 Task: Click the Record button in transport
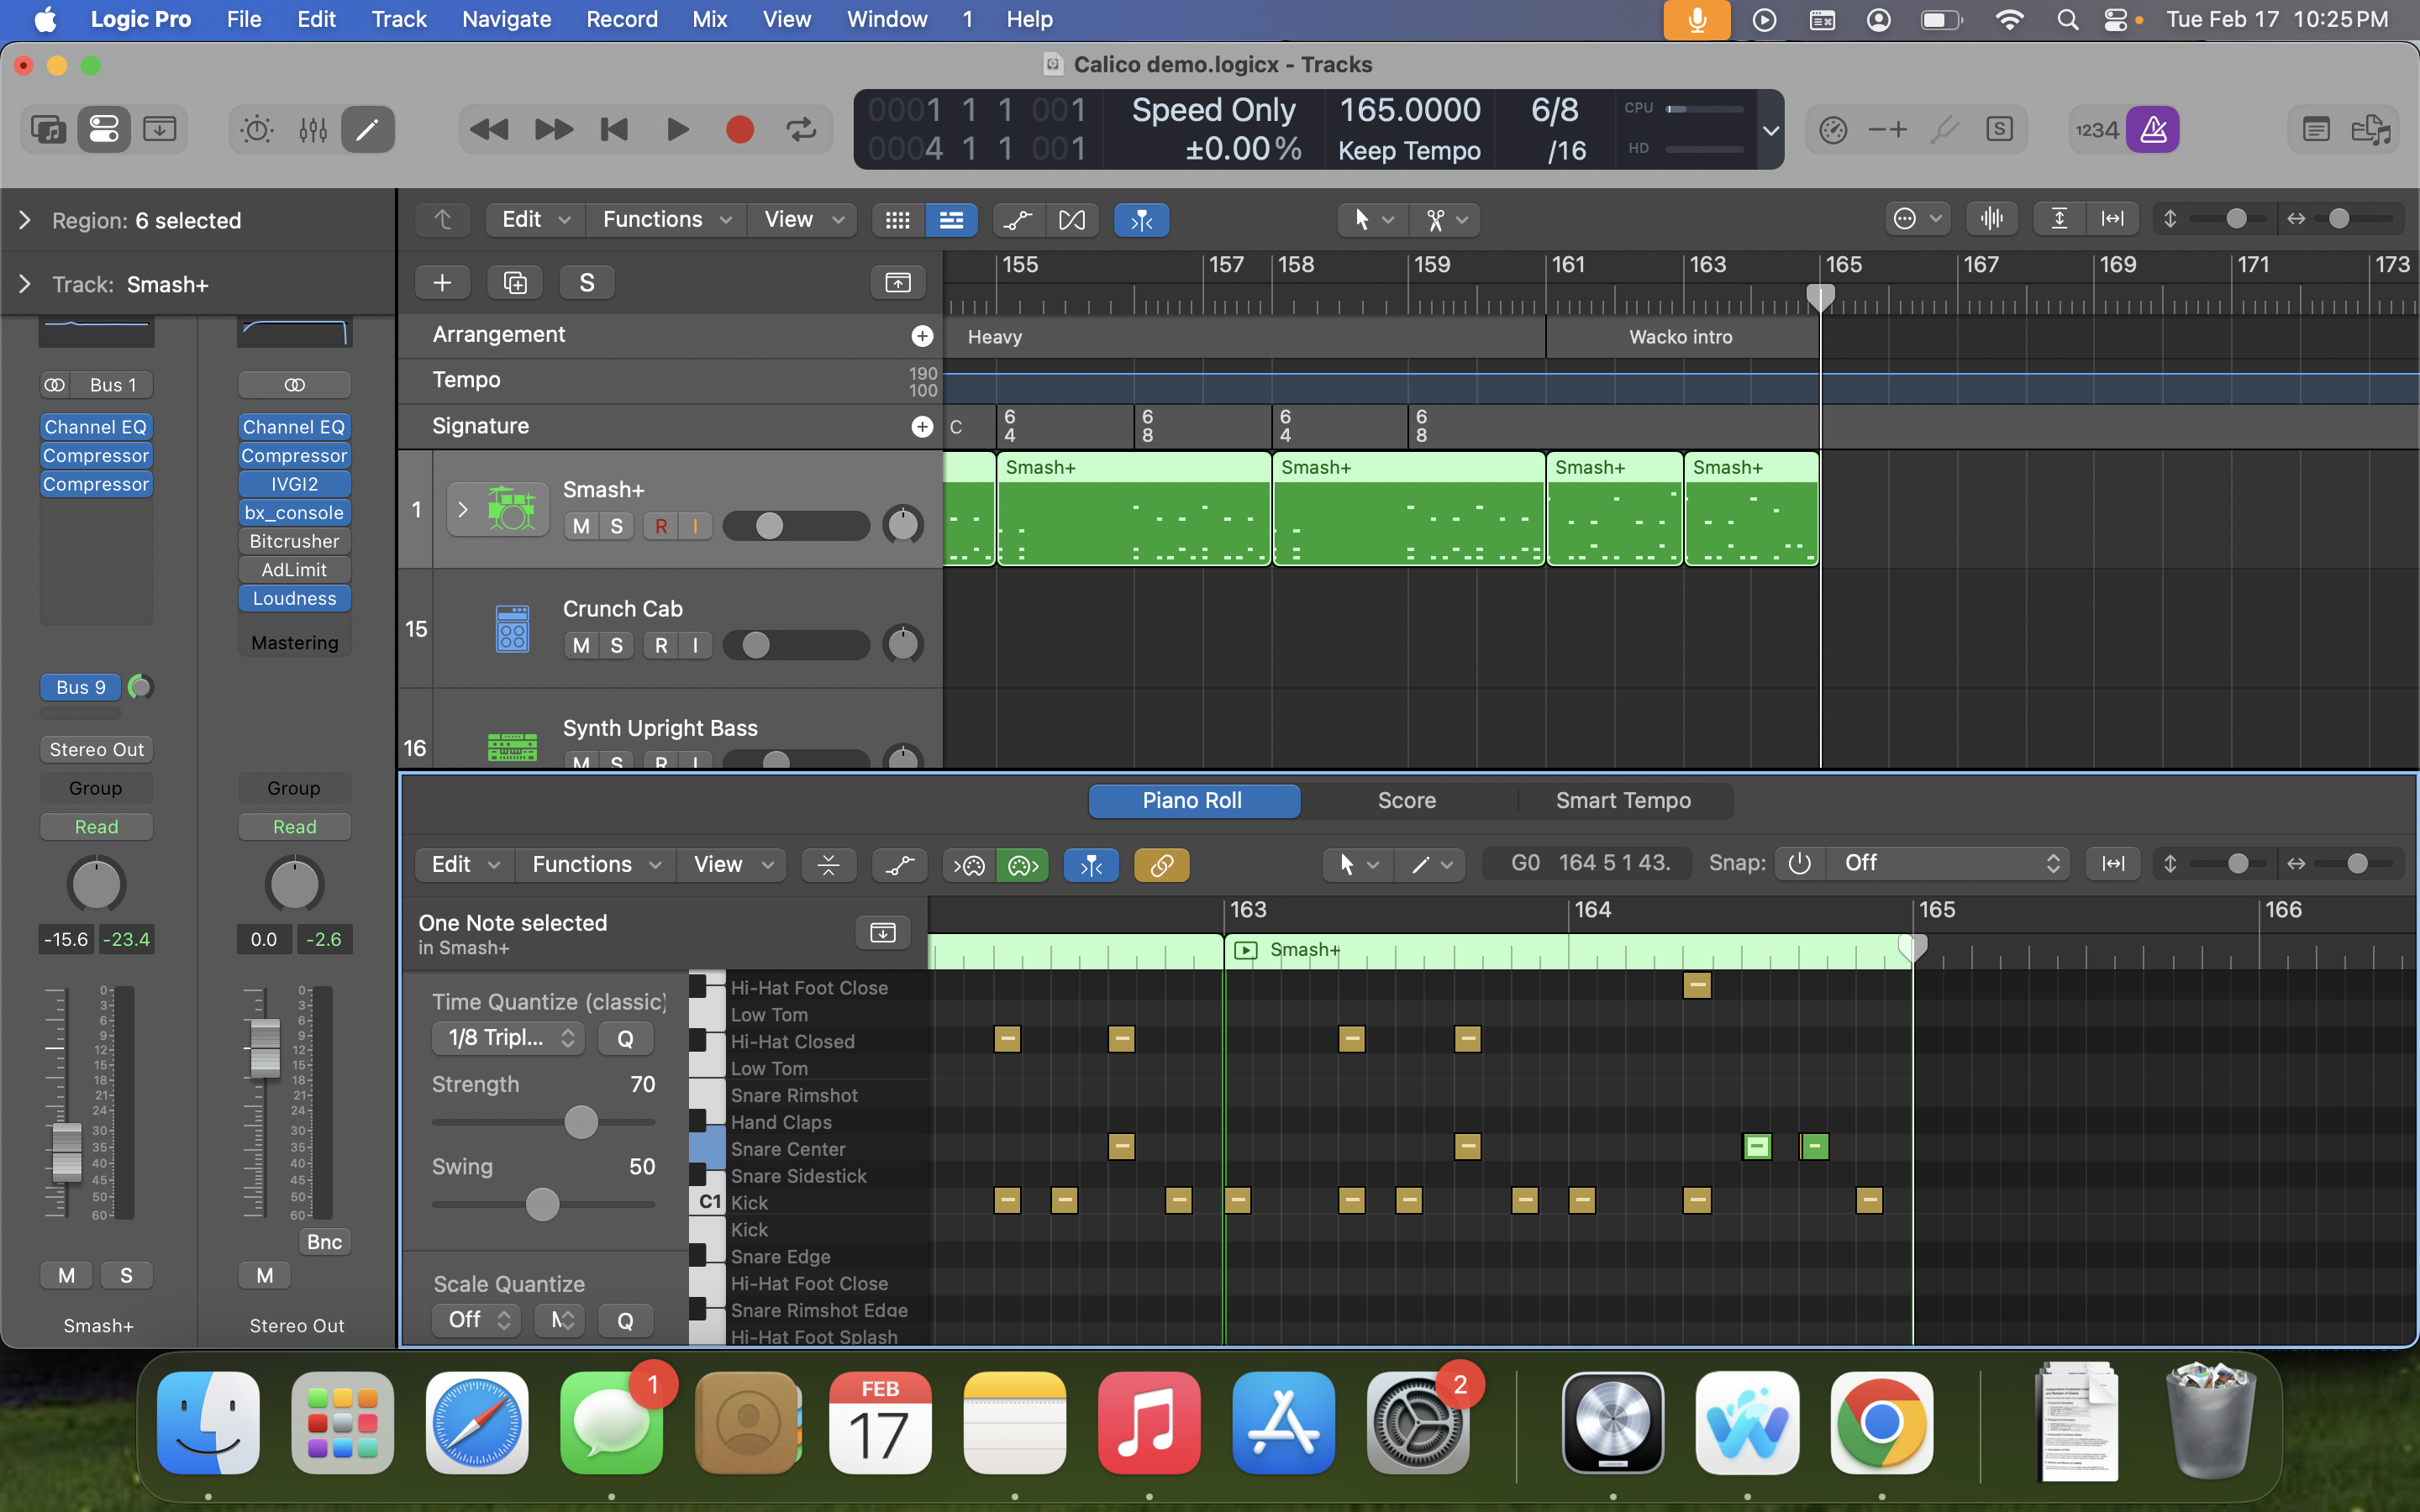(739, 130)
